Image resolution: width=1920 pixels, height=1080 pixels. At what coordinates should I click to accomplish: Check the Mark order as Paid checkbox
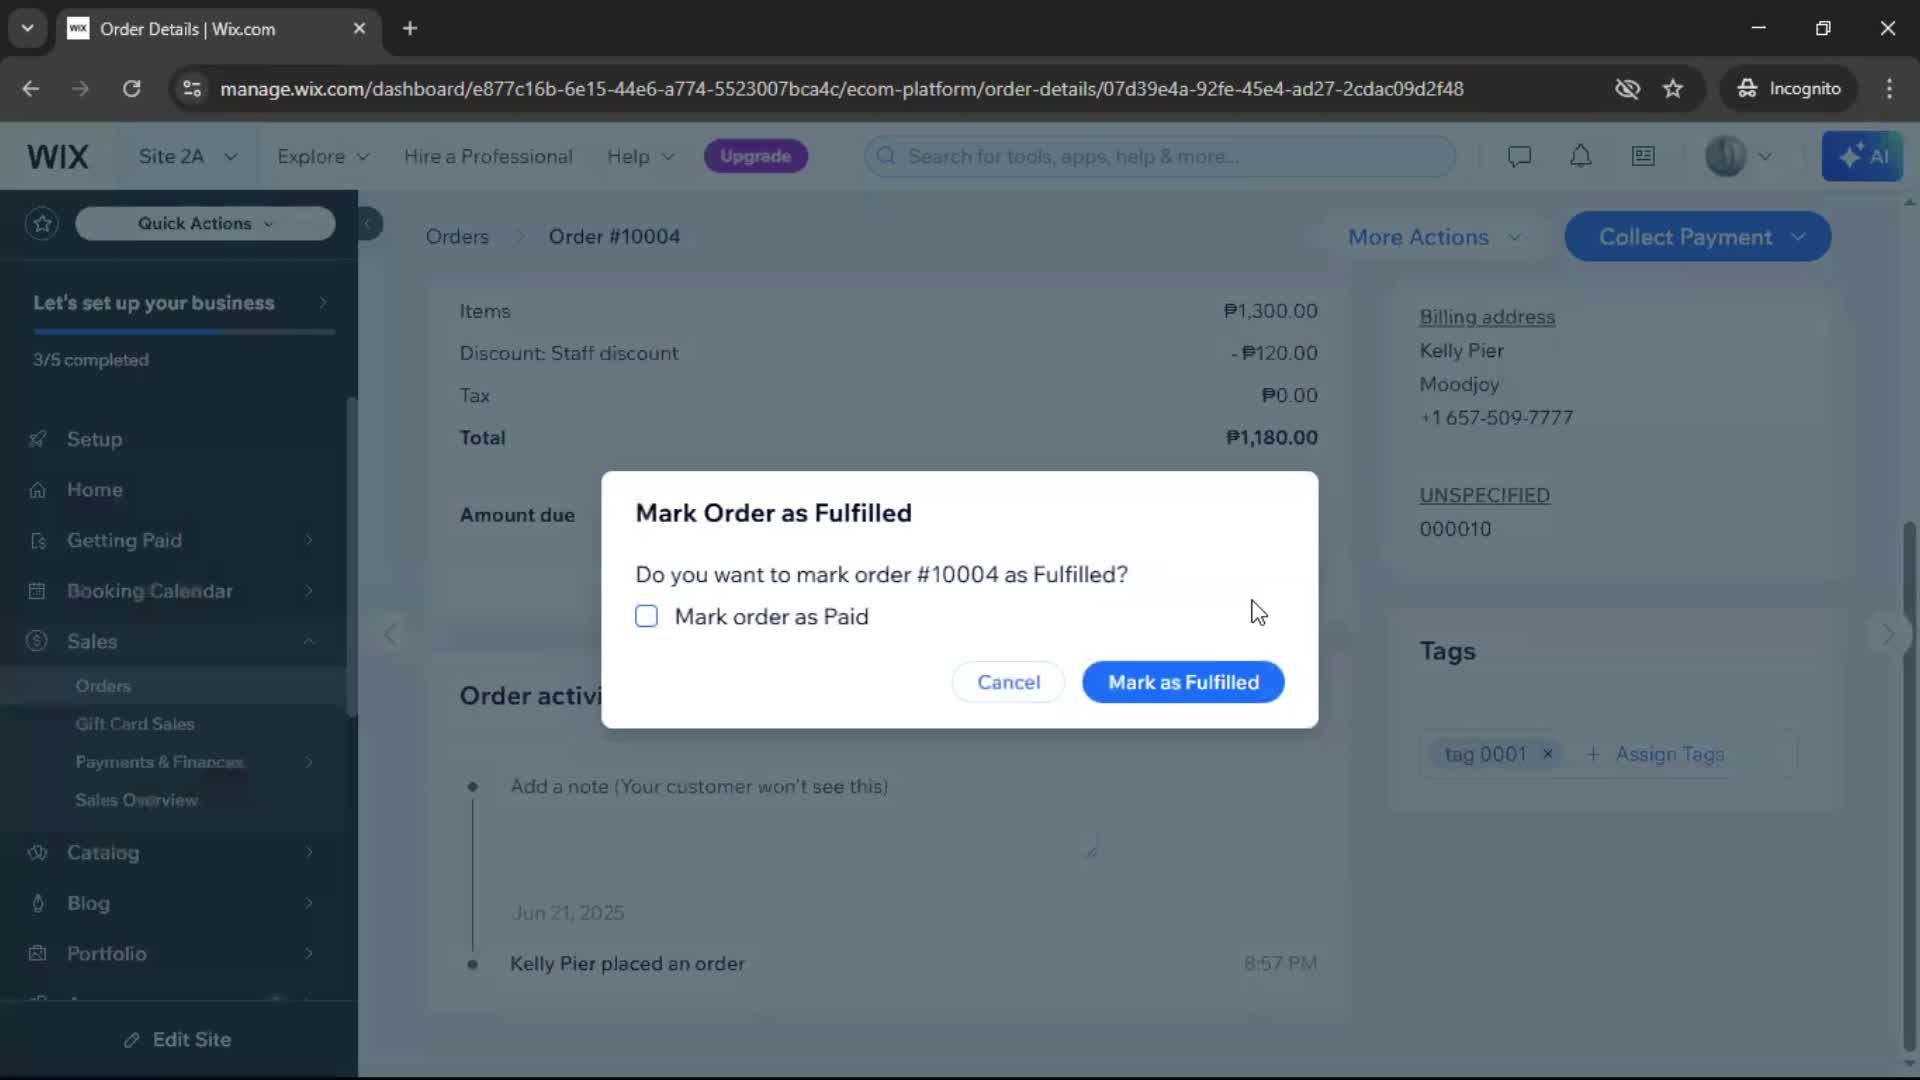pos(647,616)
